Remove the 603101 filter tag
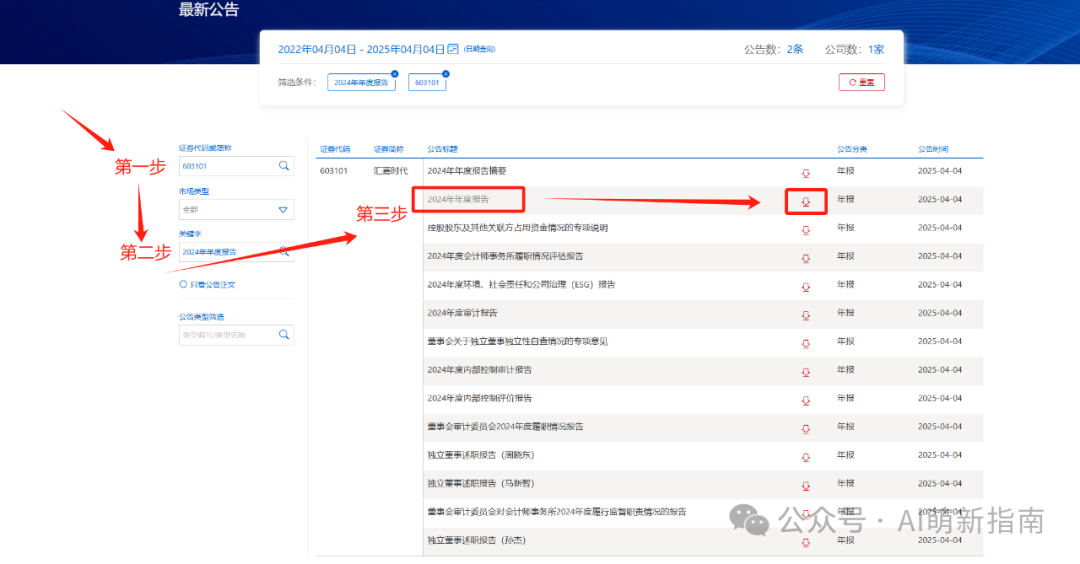1080x564 pixels. point(446,74)
